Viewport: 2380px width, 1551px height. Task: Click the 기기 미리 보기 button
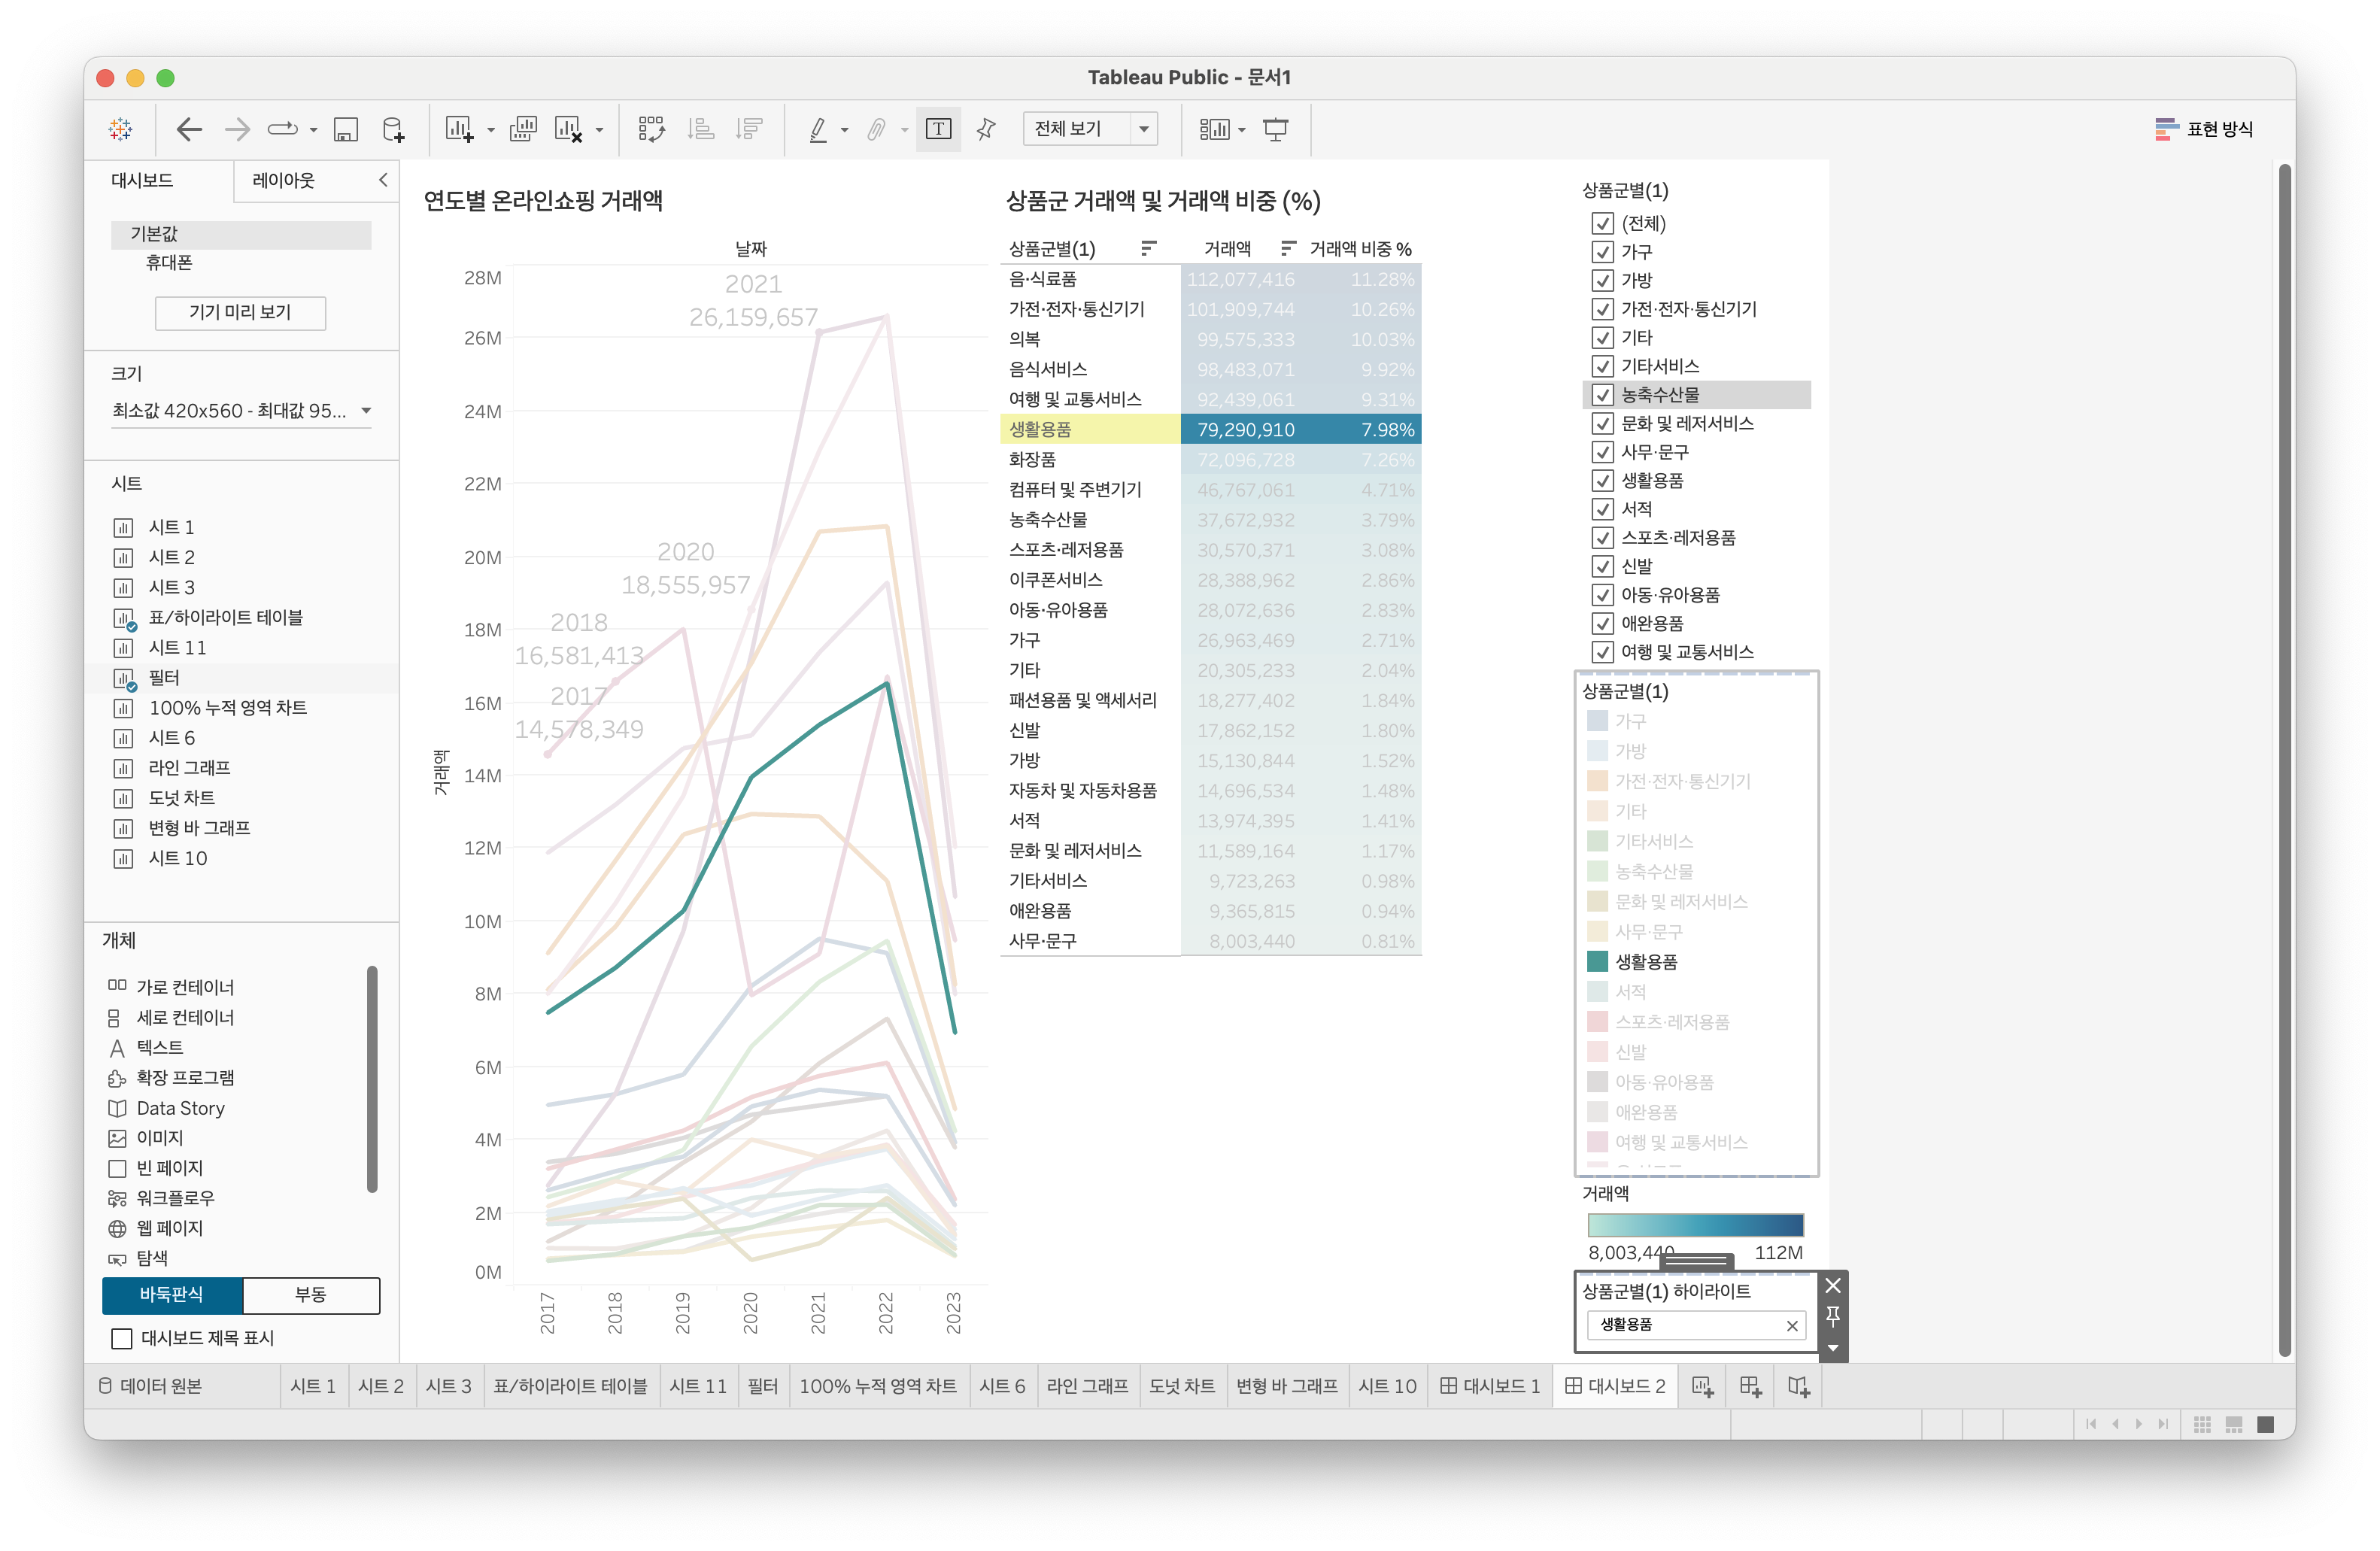tap(240, 312)
